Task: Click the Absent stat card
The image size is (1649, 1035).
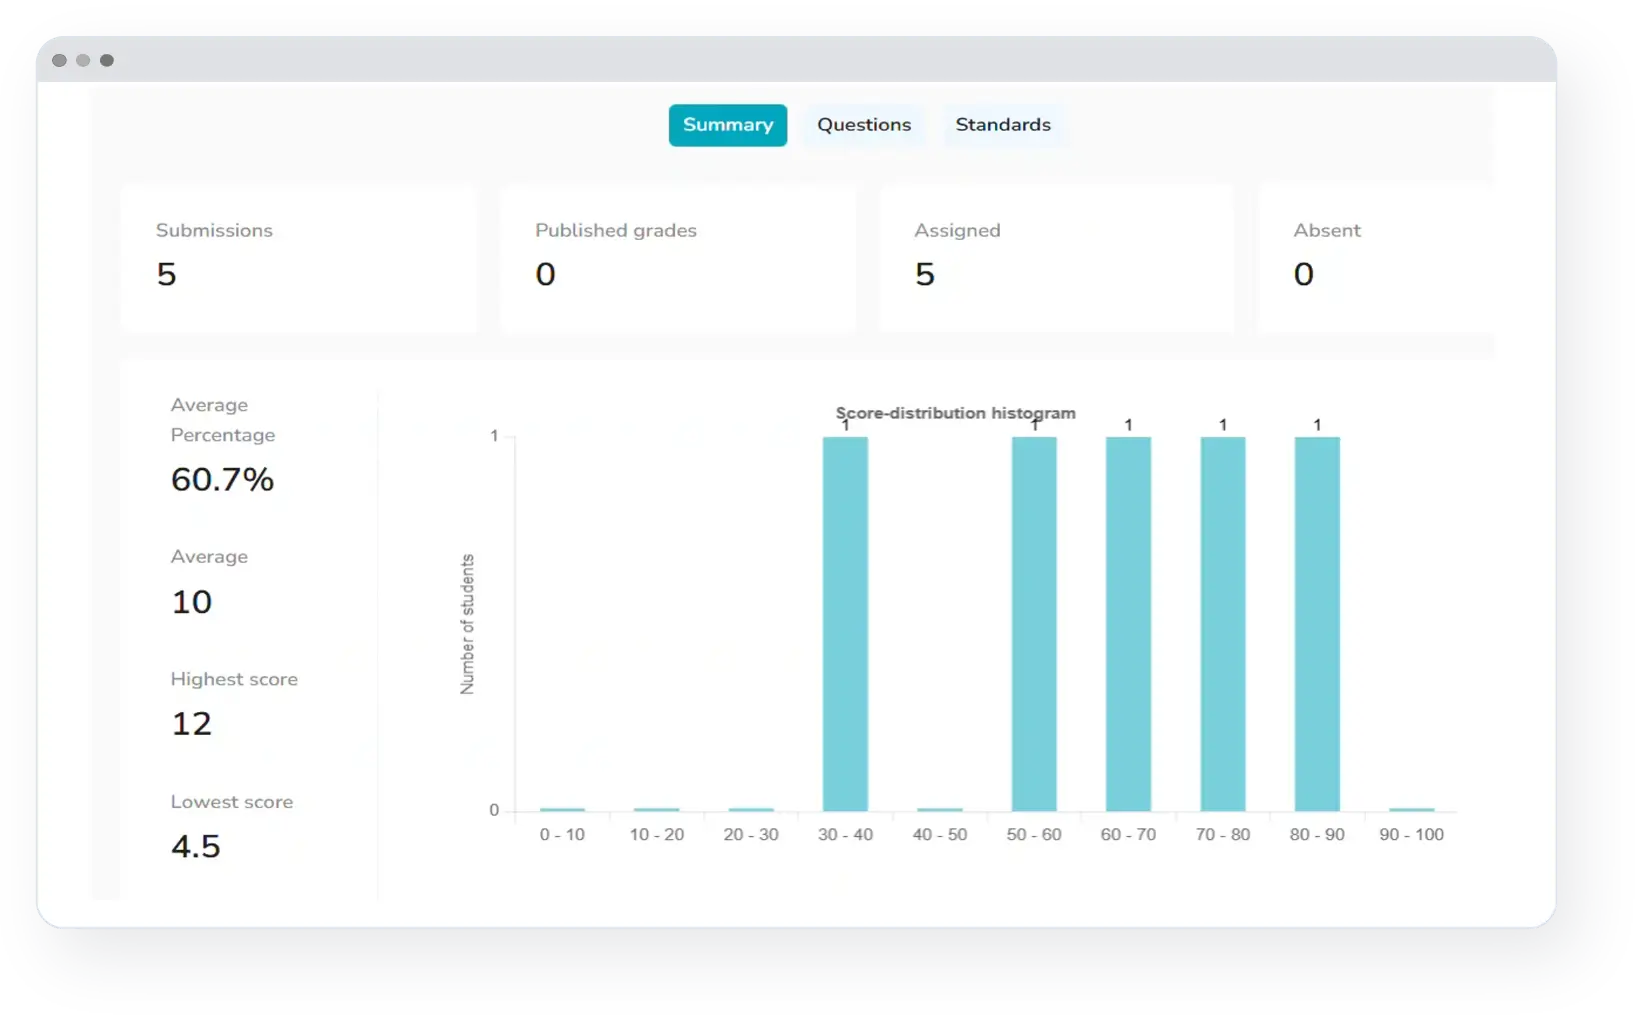Action: click(x=1375, y=257)
